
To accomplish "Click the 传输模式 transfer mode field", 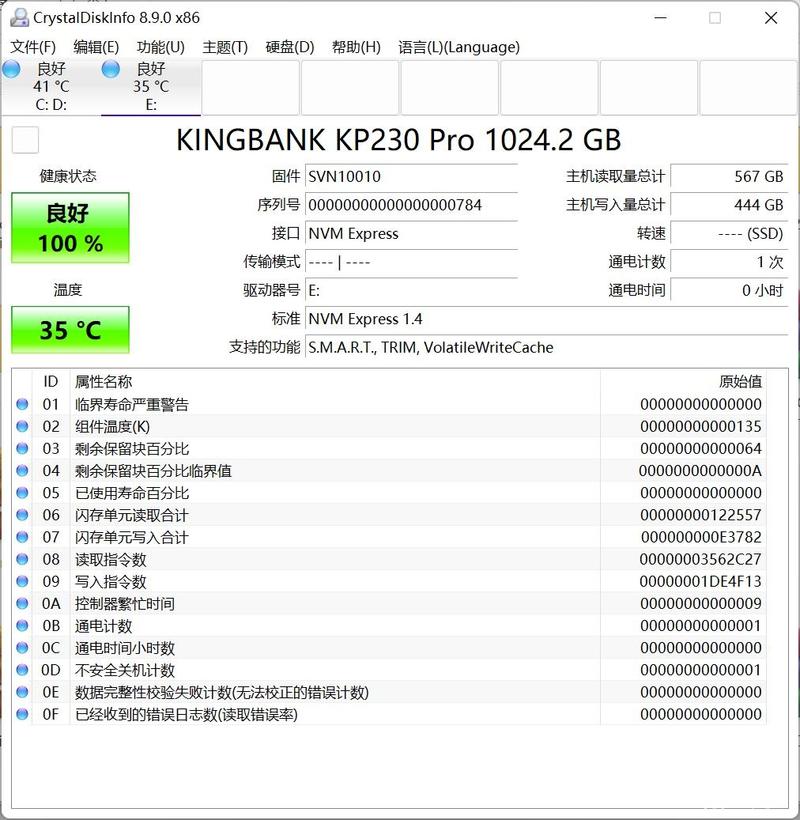I will pyautogui.click(x=411, y=261).
